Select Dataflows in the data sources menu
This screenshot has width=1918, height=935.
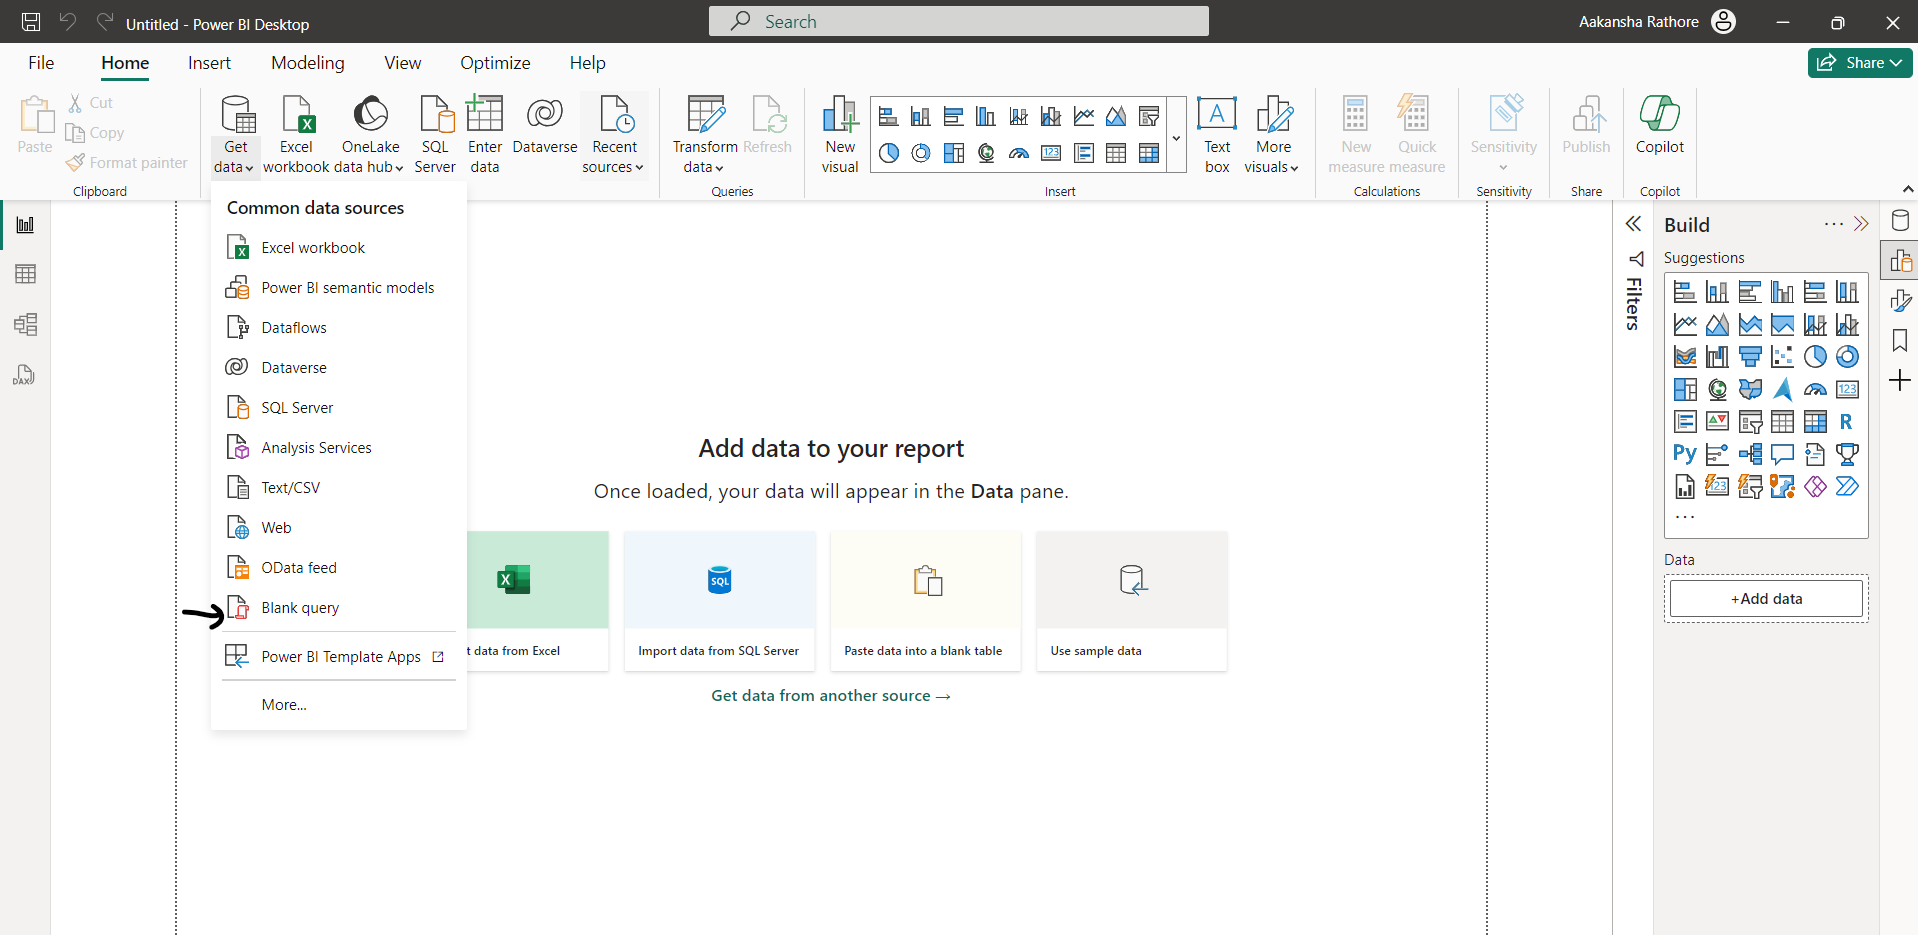click(x=338, y=328)
